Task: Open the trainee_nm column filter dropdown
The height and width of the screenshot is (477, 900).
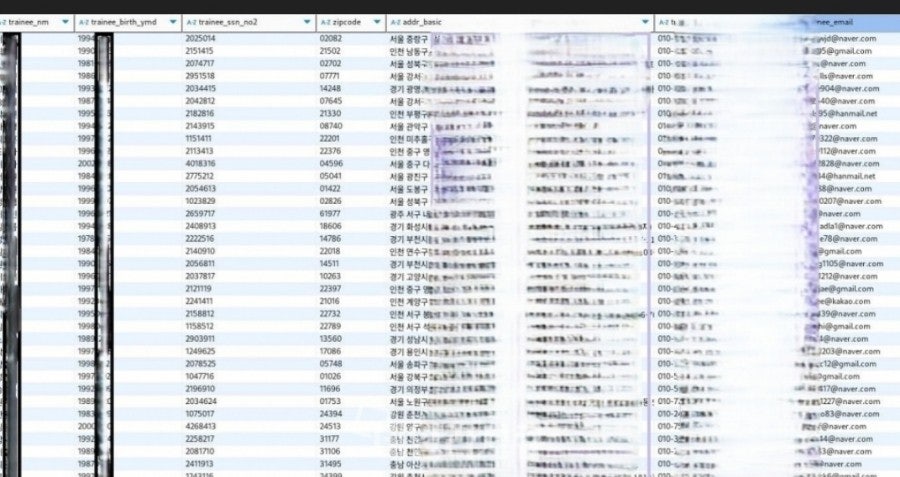Action: (65, 22)
